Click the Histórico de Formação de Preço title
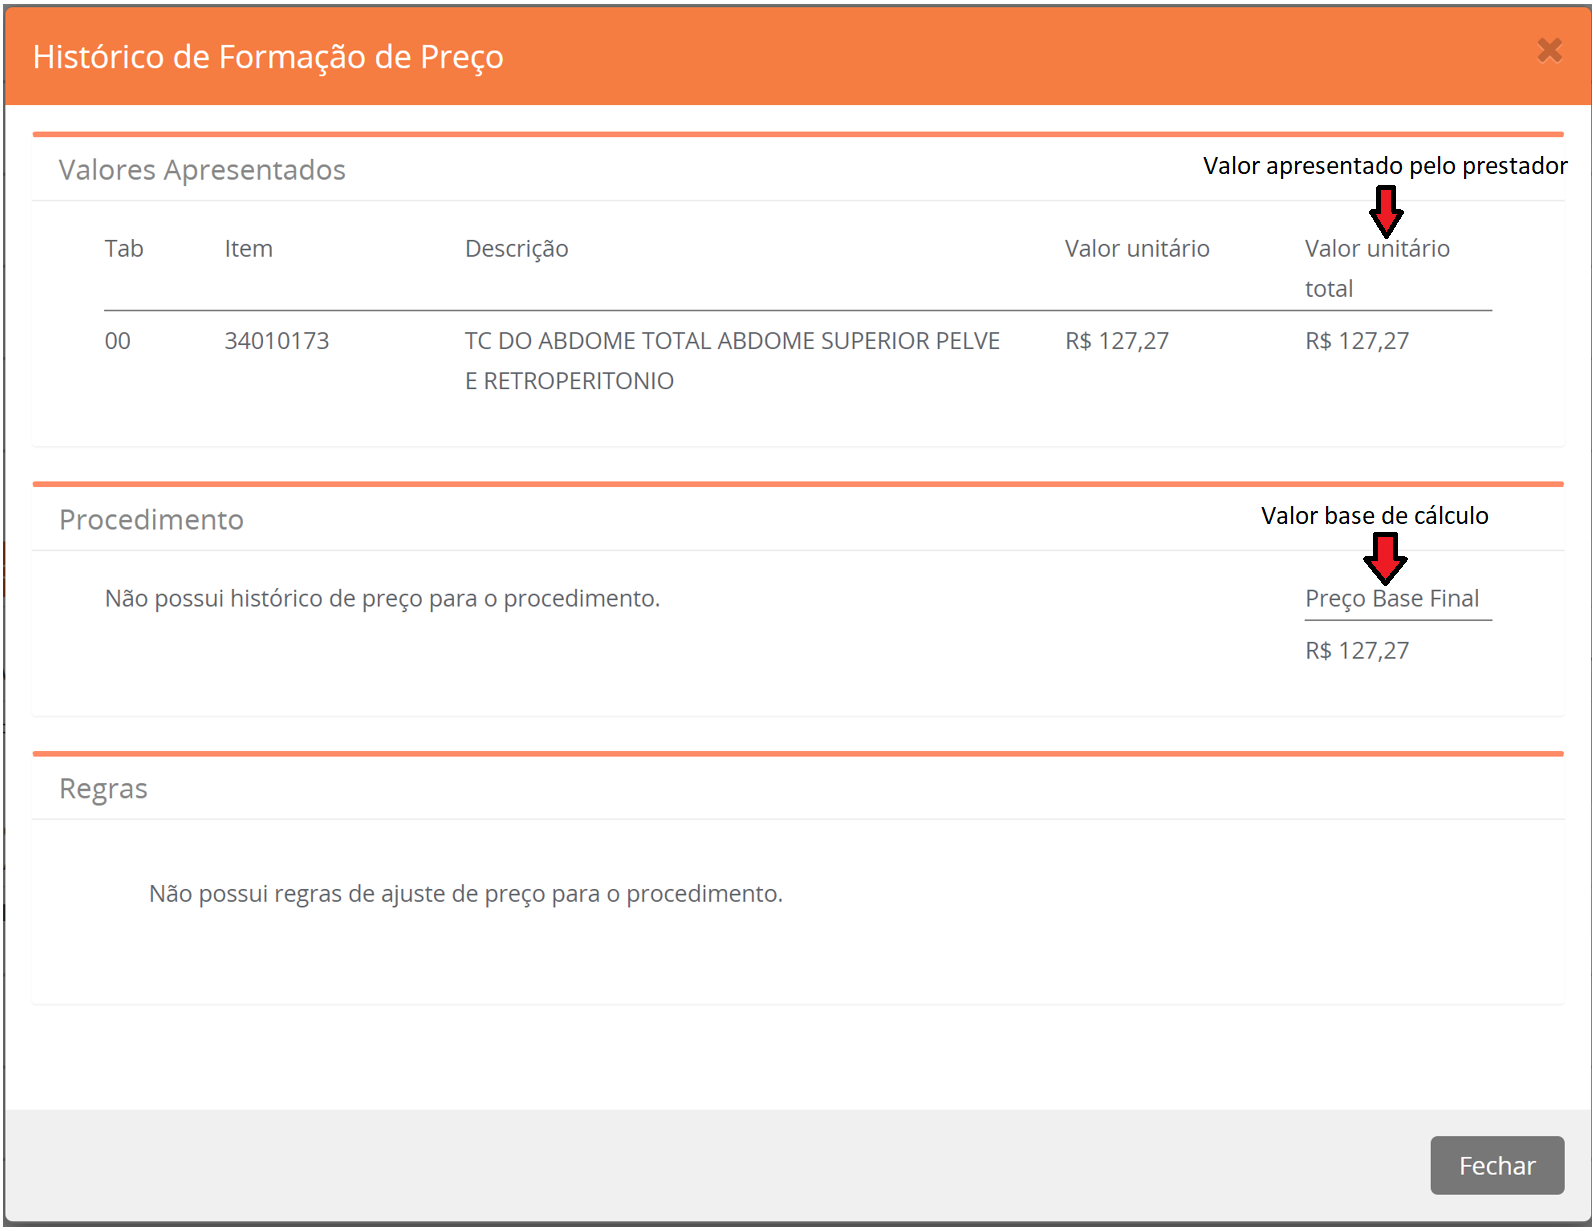Screen dimensions: 1593x1231 268,57
